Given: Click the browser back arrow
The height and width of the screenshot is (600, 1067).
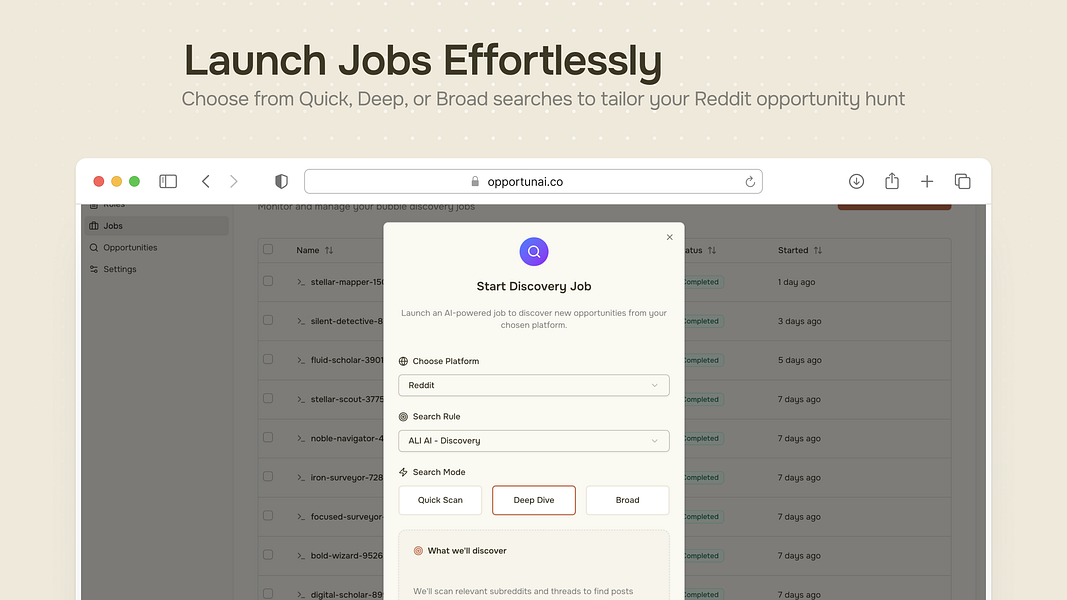Looking at the screenshot, I should click(206, 181).
